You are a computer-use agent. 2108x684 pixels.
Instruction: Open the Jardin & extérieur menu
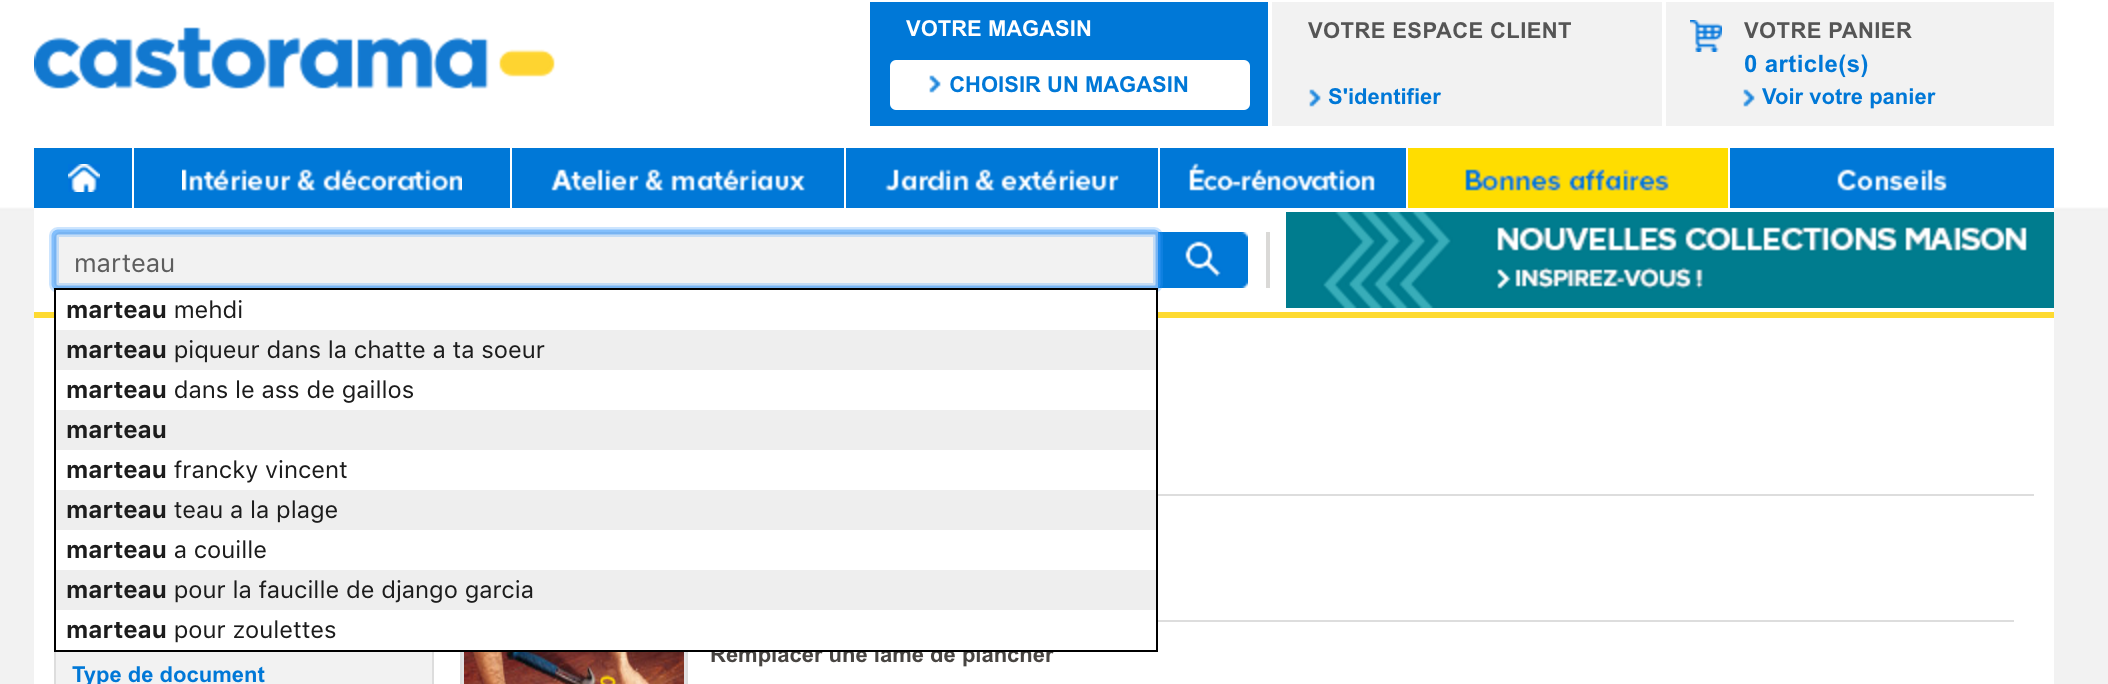1001,180
